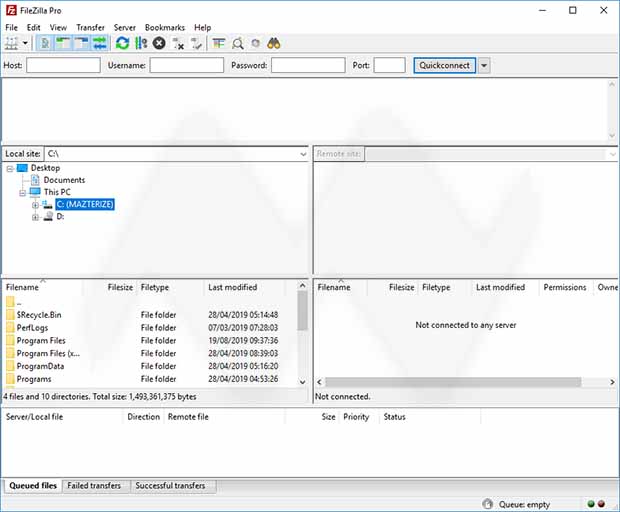The width and height of the screenshot is (620, 512).
Task: Open the Bookmarks menu
Action: (x=165, y=27)
